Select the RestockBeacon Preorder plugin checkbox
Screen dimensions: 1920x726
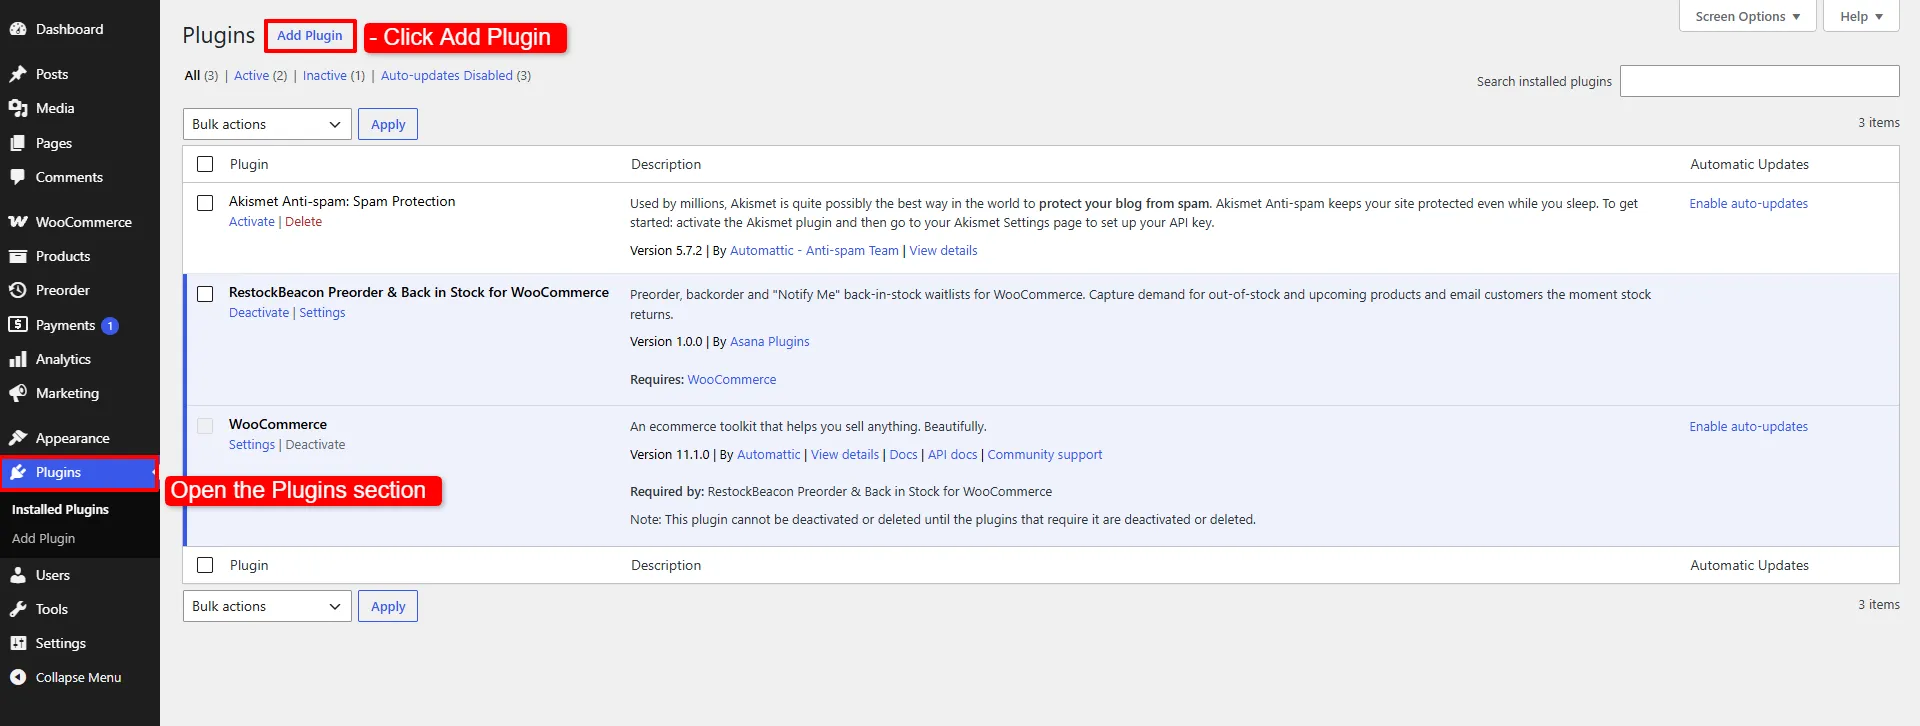click(x=205, y=294)
